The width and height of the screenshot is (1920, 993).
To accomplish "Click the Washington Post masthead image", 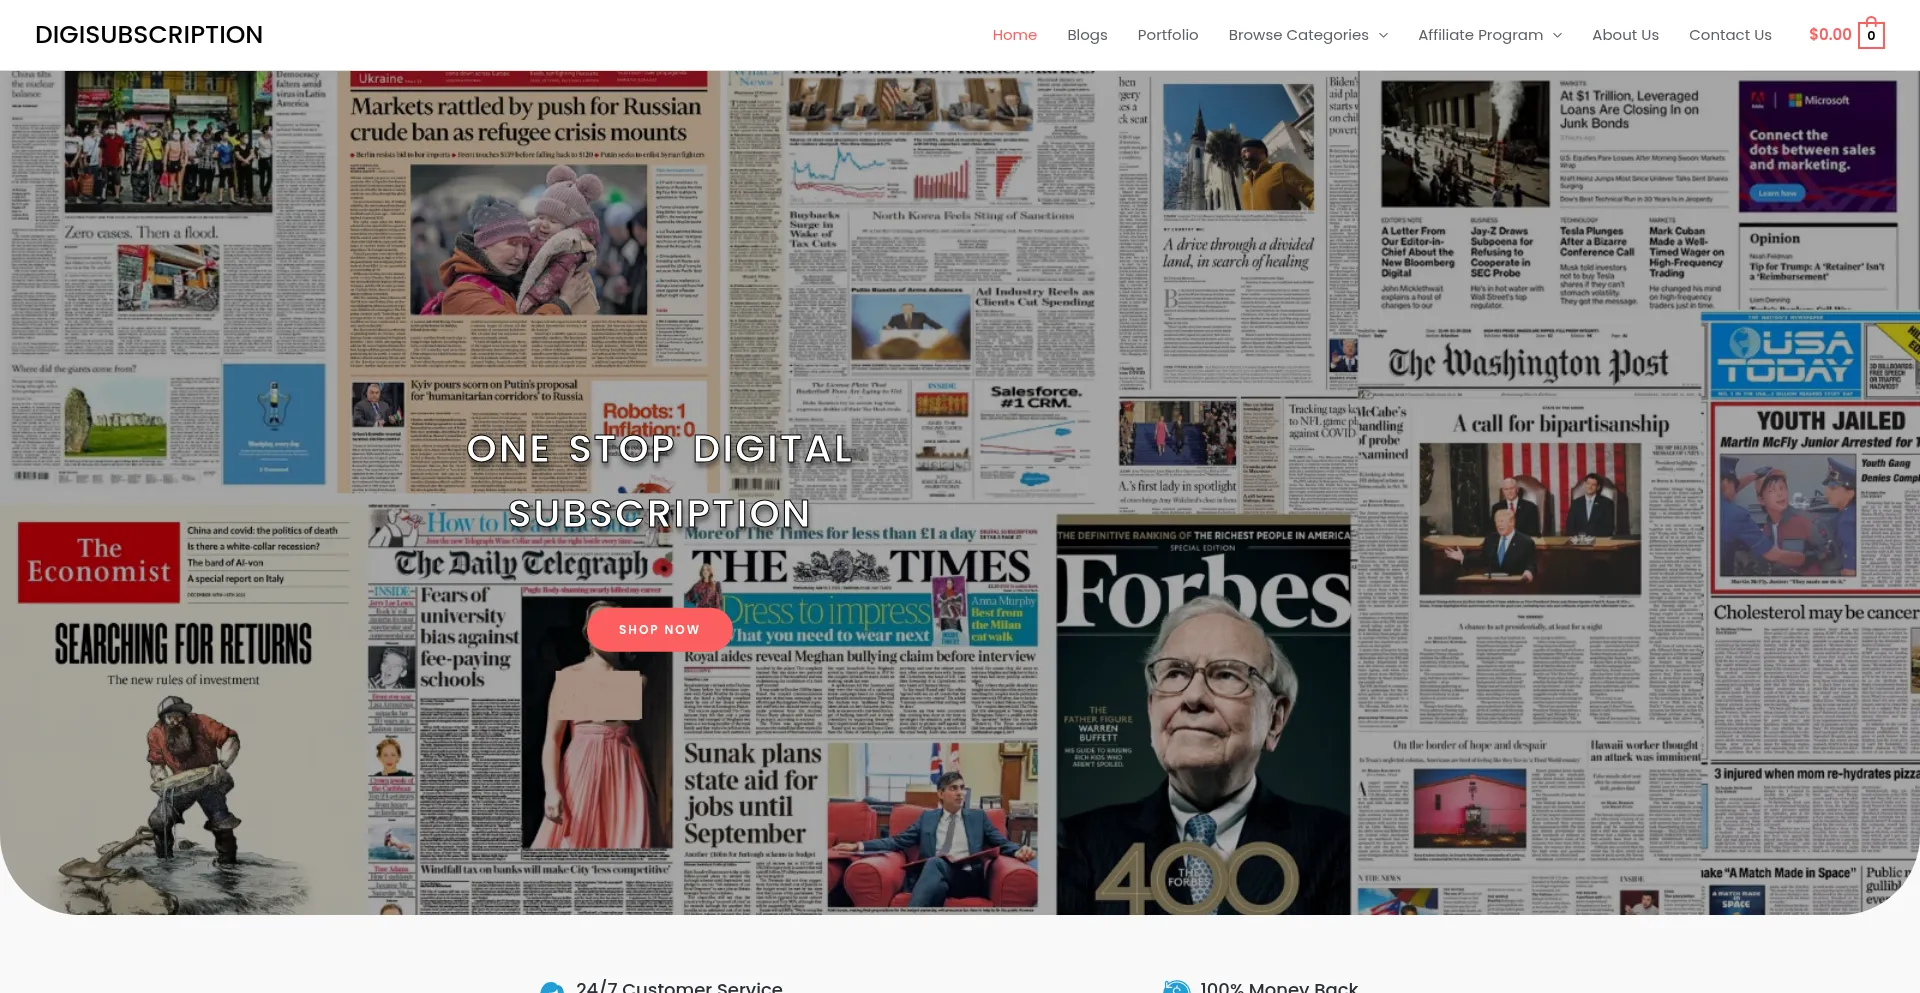I will pyautogui.click(x=1527, y=364).
